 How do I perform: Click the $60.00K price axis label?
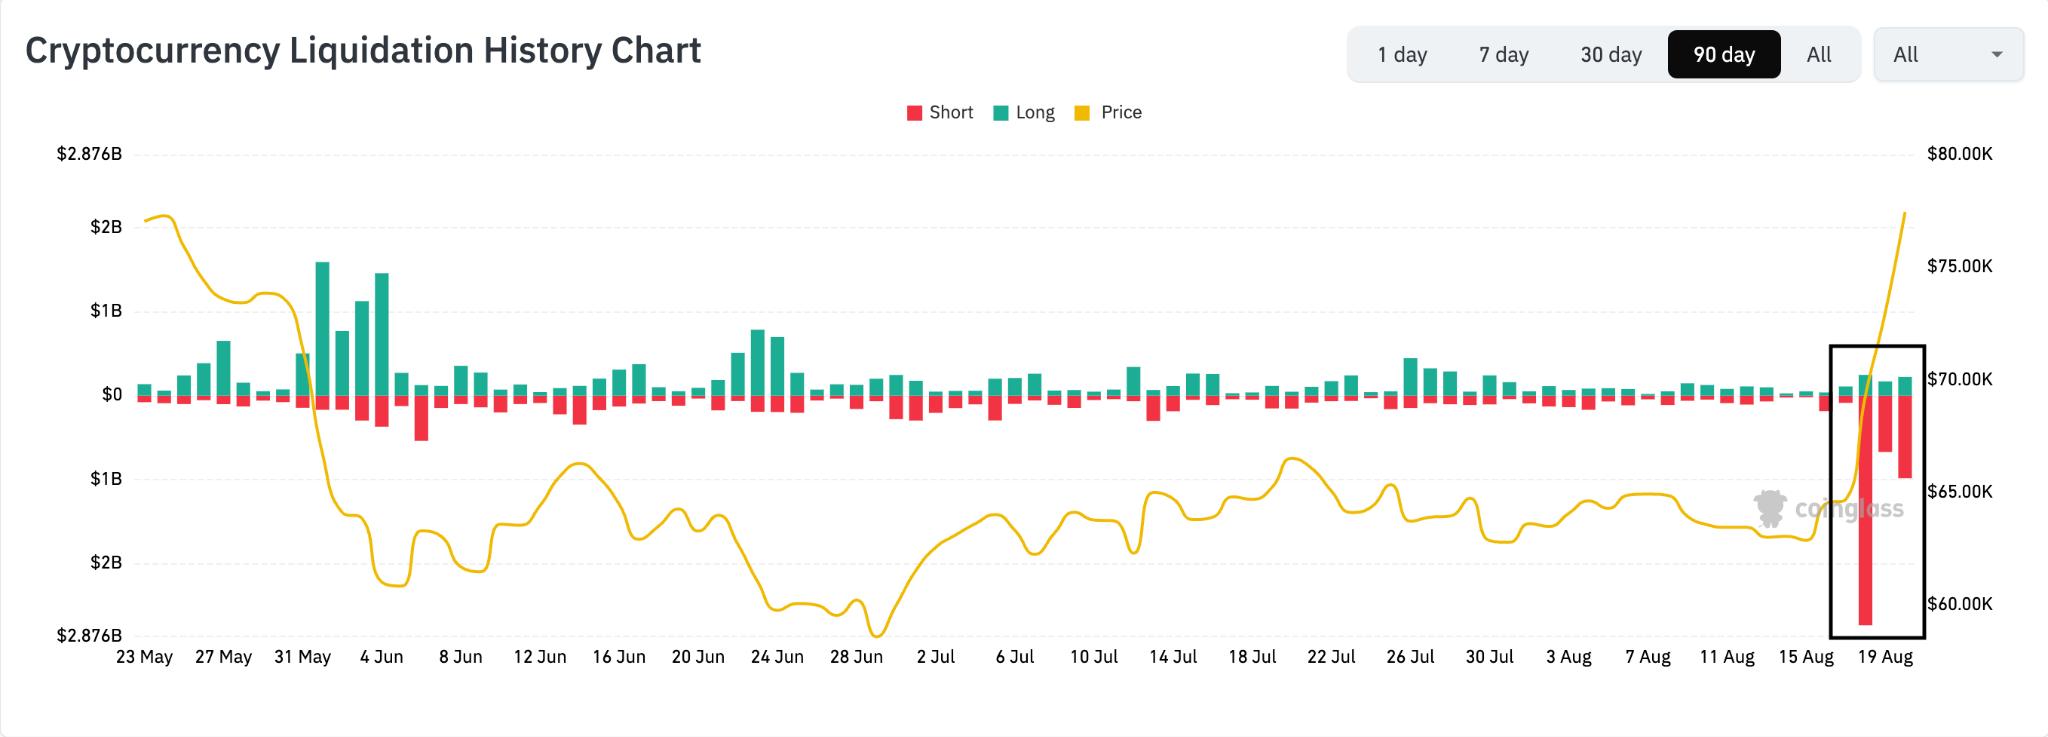tap(1960, 604)
